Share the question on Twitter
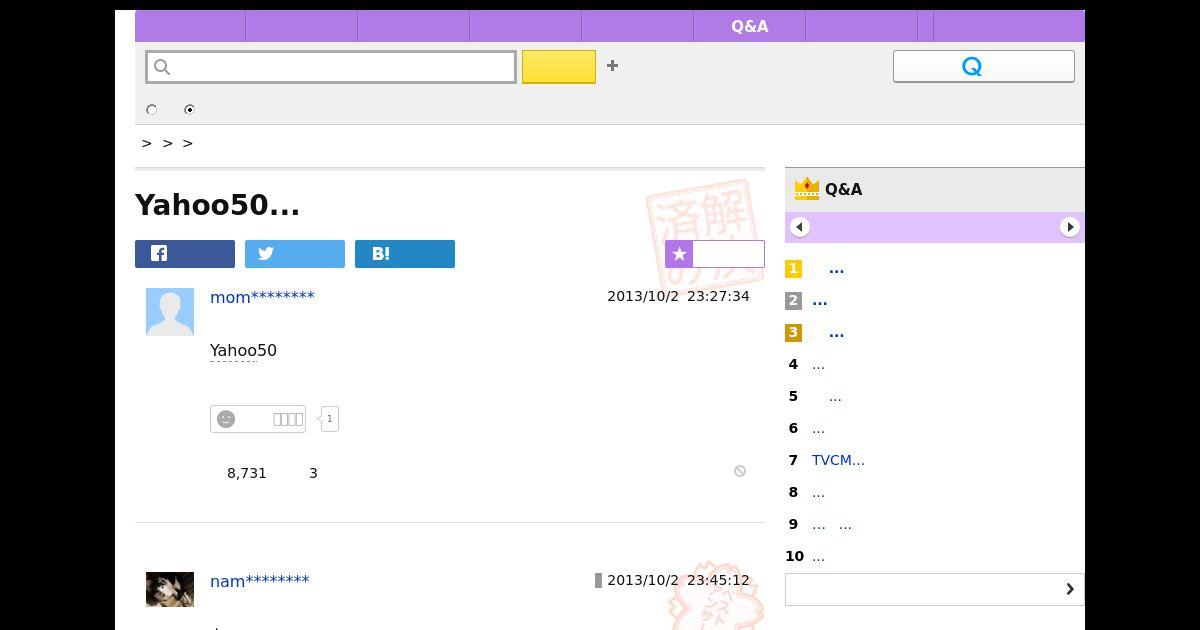This screenshot has width=1200, height=630. click(x=295, y=254)
